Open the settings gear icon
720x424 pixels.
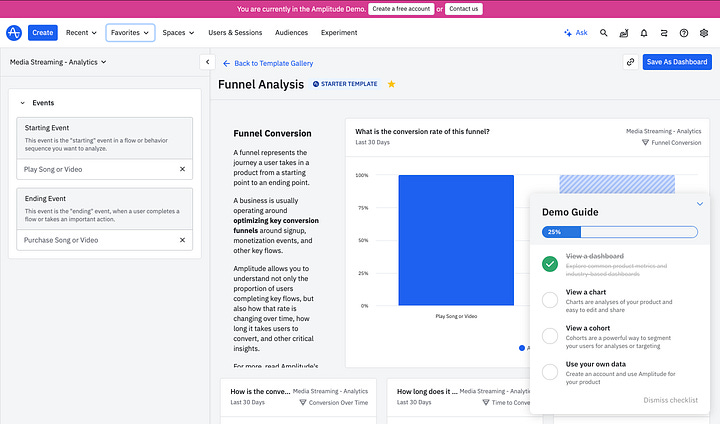704,33
